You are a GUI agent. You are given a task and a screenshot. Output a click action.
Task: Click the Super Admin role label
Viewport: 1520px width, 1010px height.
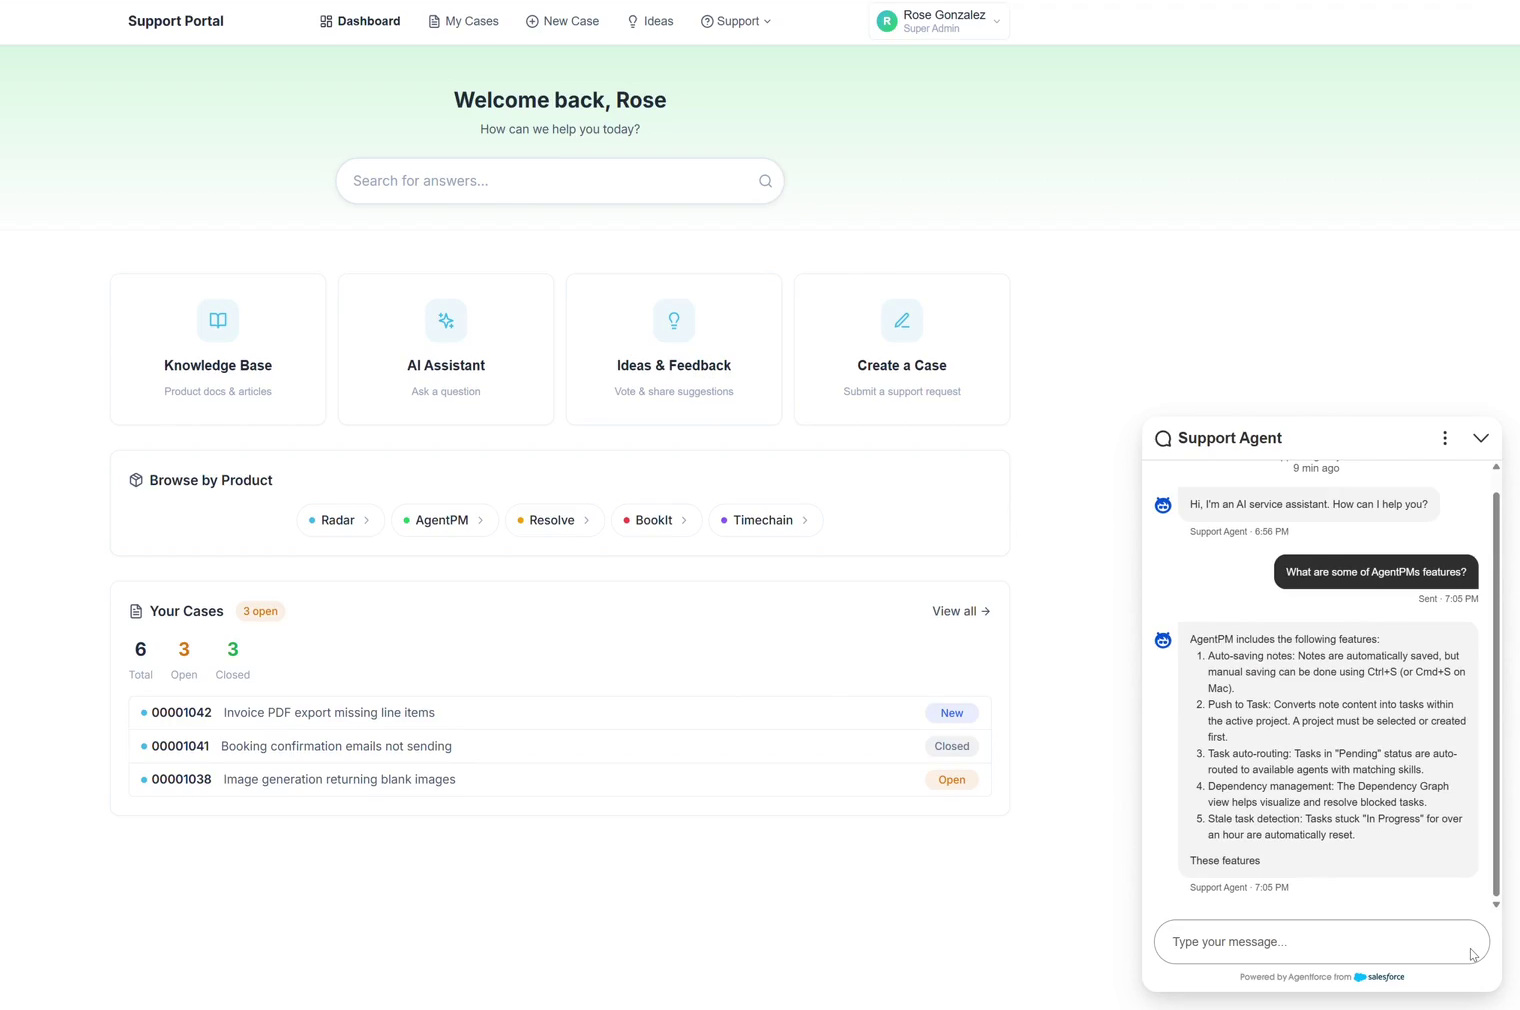(x=931, y=29)
